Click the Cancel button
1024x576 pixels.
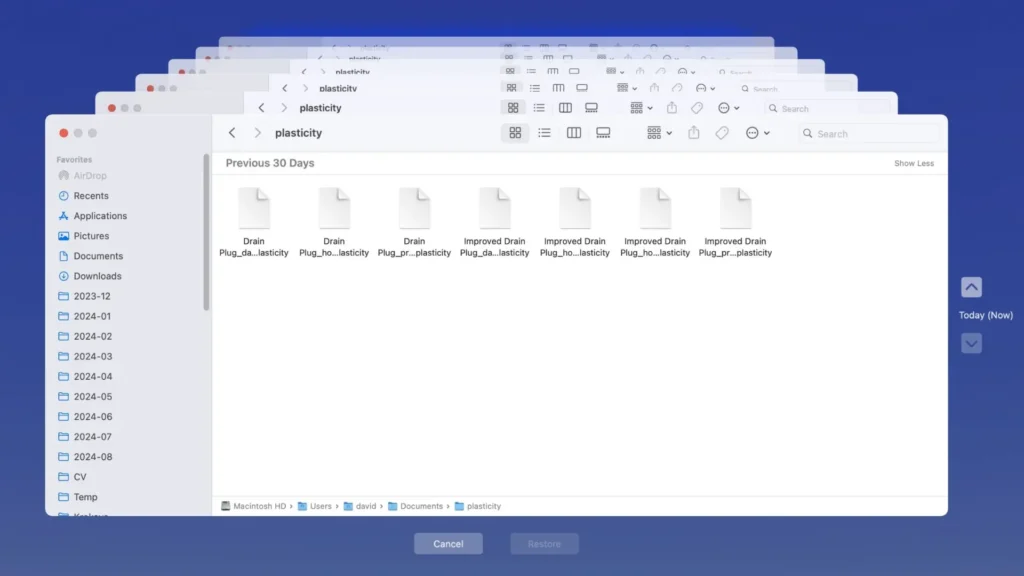[448, 543]
